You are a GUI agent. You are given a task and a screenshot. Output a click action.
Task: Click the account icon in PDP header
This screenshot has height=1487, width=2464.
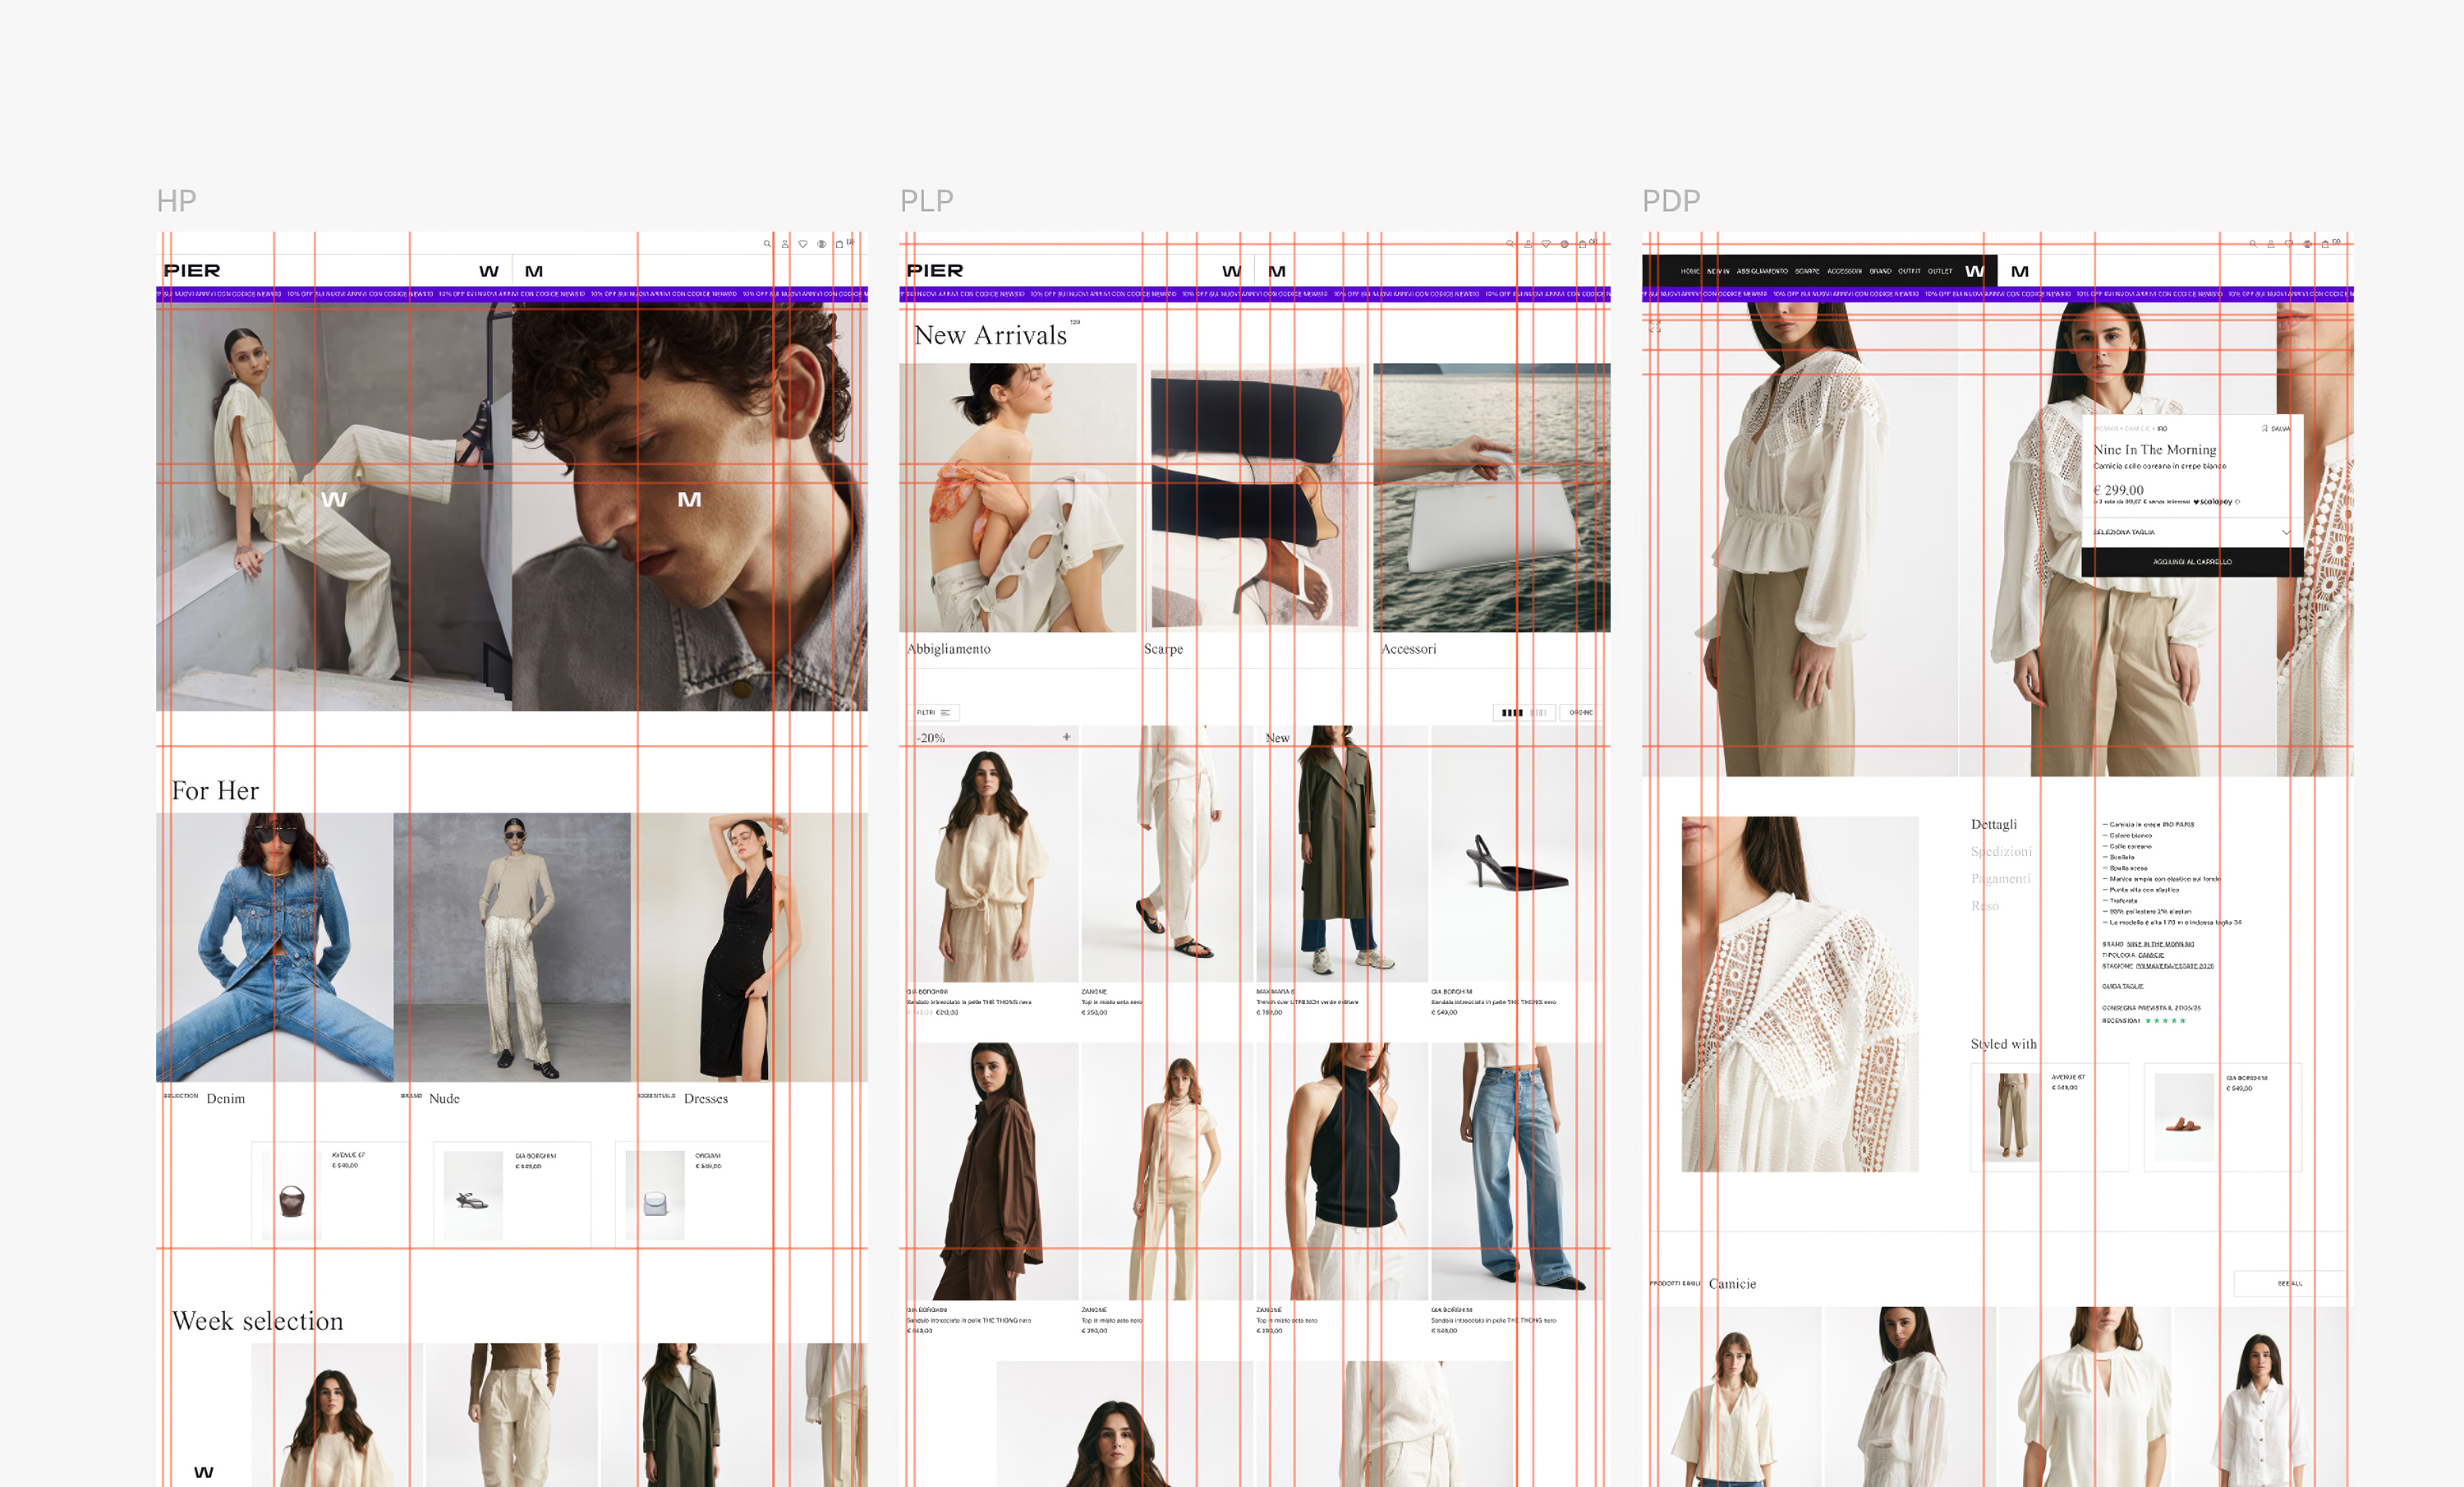pos(2271,244)
